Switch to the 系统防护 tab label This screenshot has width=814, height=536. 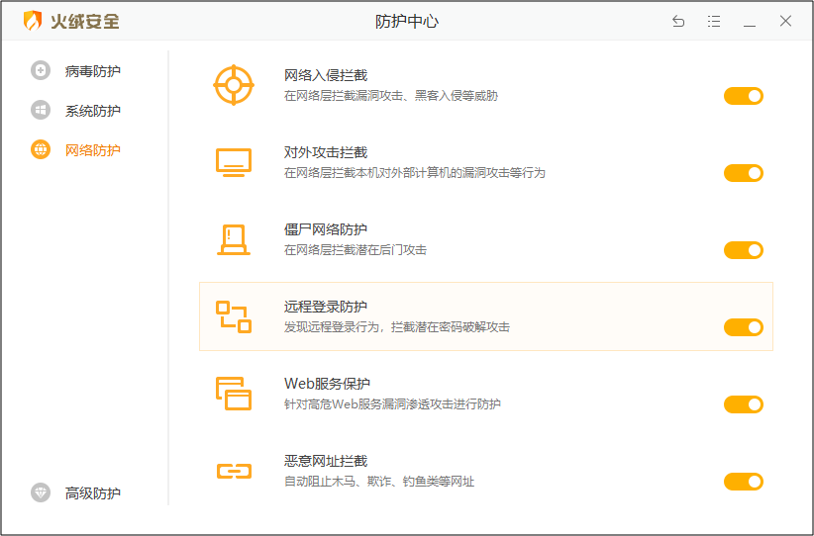click(x=93, y=111)
